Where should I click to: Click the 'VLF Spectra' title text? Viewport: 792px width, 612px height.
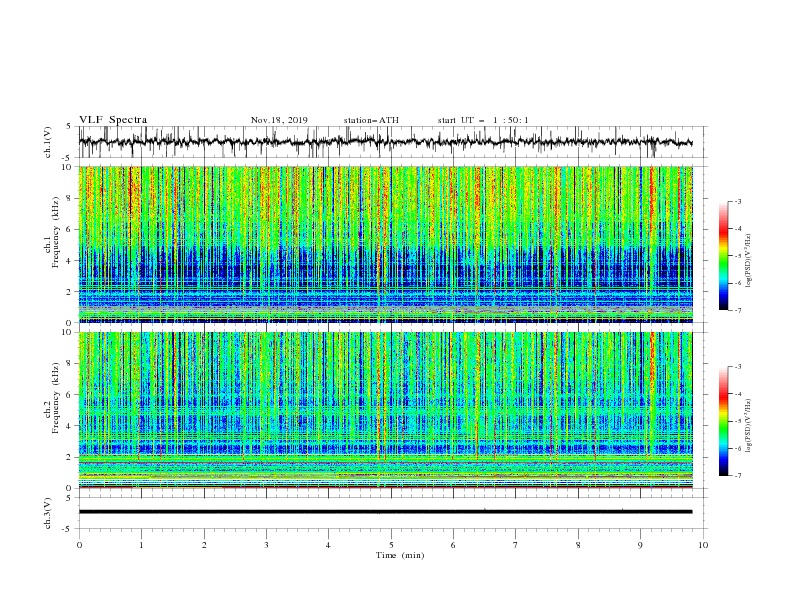point(113,120)
